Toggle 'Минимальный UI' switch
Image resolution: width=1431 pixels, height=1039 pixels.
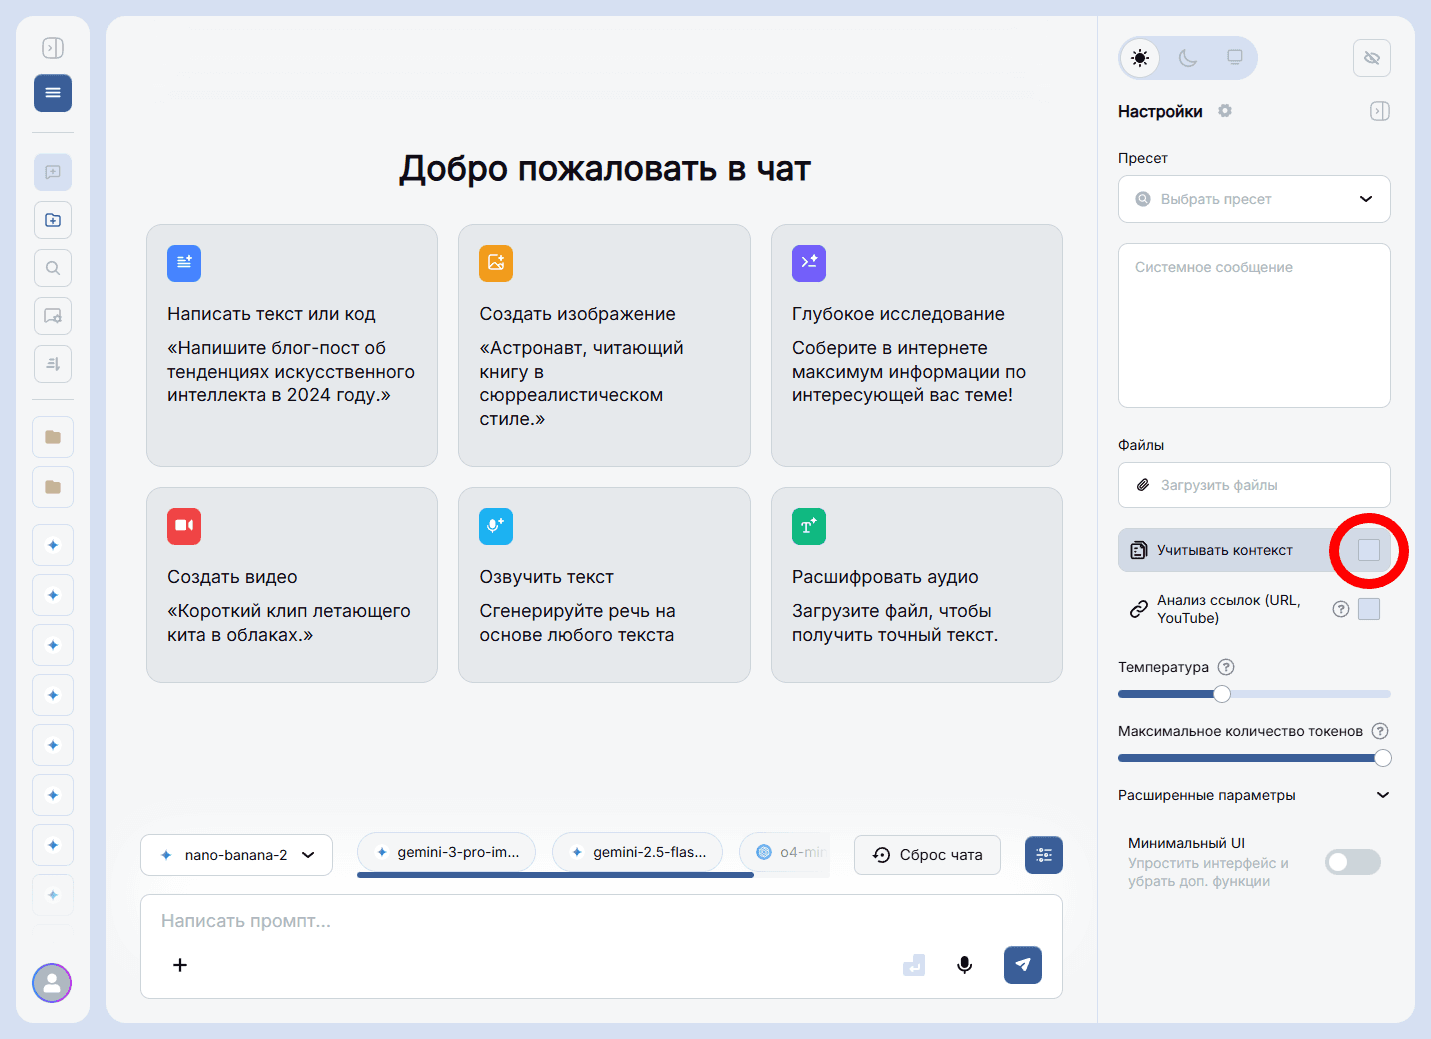1352,861
